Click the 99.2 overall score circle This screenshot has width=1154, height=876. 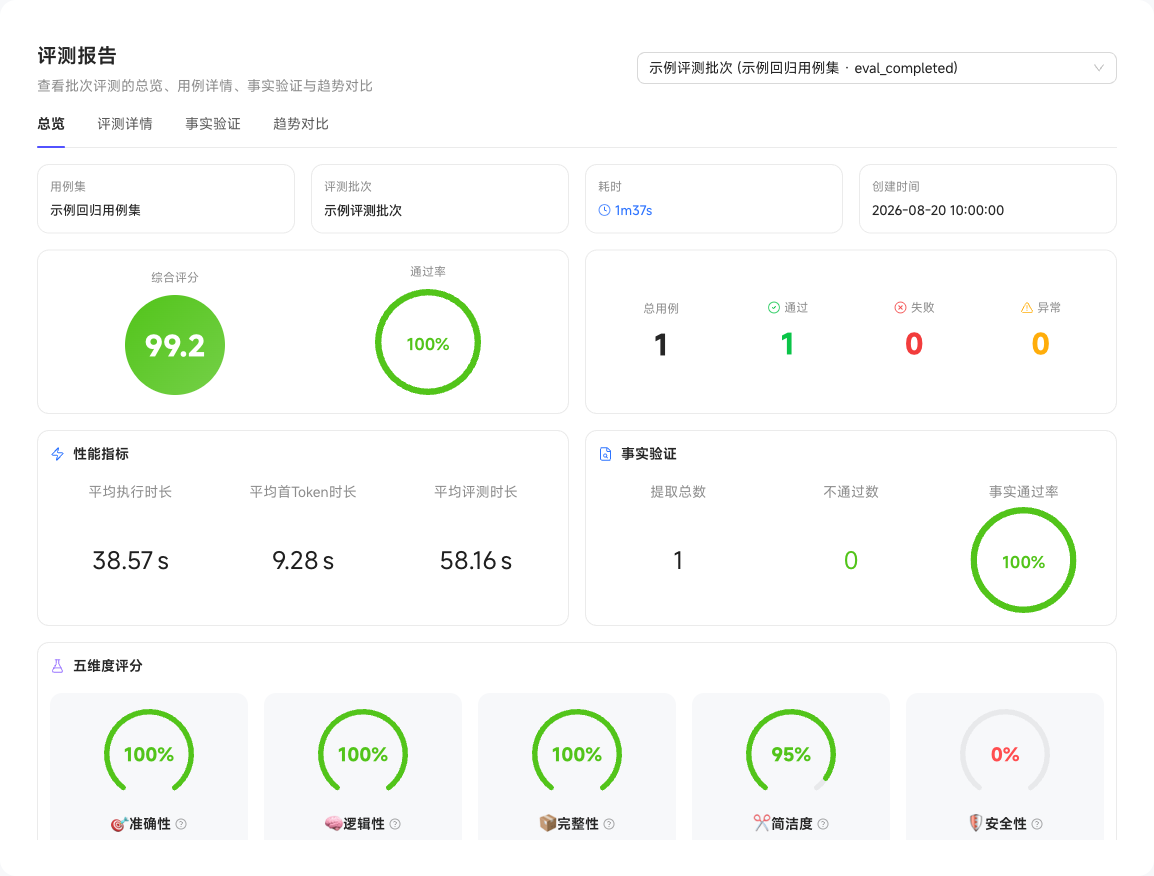175,345
